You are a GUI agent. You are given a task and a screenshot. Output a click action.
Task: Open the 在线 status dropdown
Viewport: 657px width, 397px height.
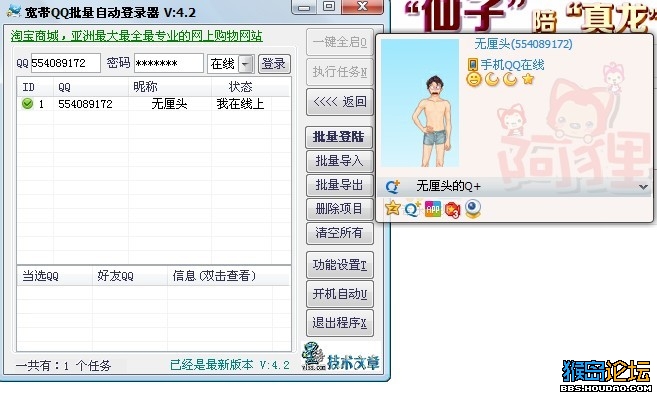[246, 64]
